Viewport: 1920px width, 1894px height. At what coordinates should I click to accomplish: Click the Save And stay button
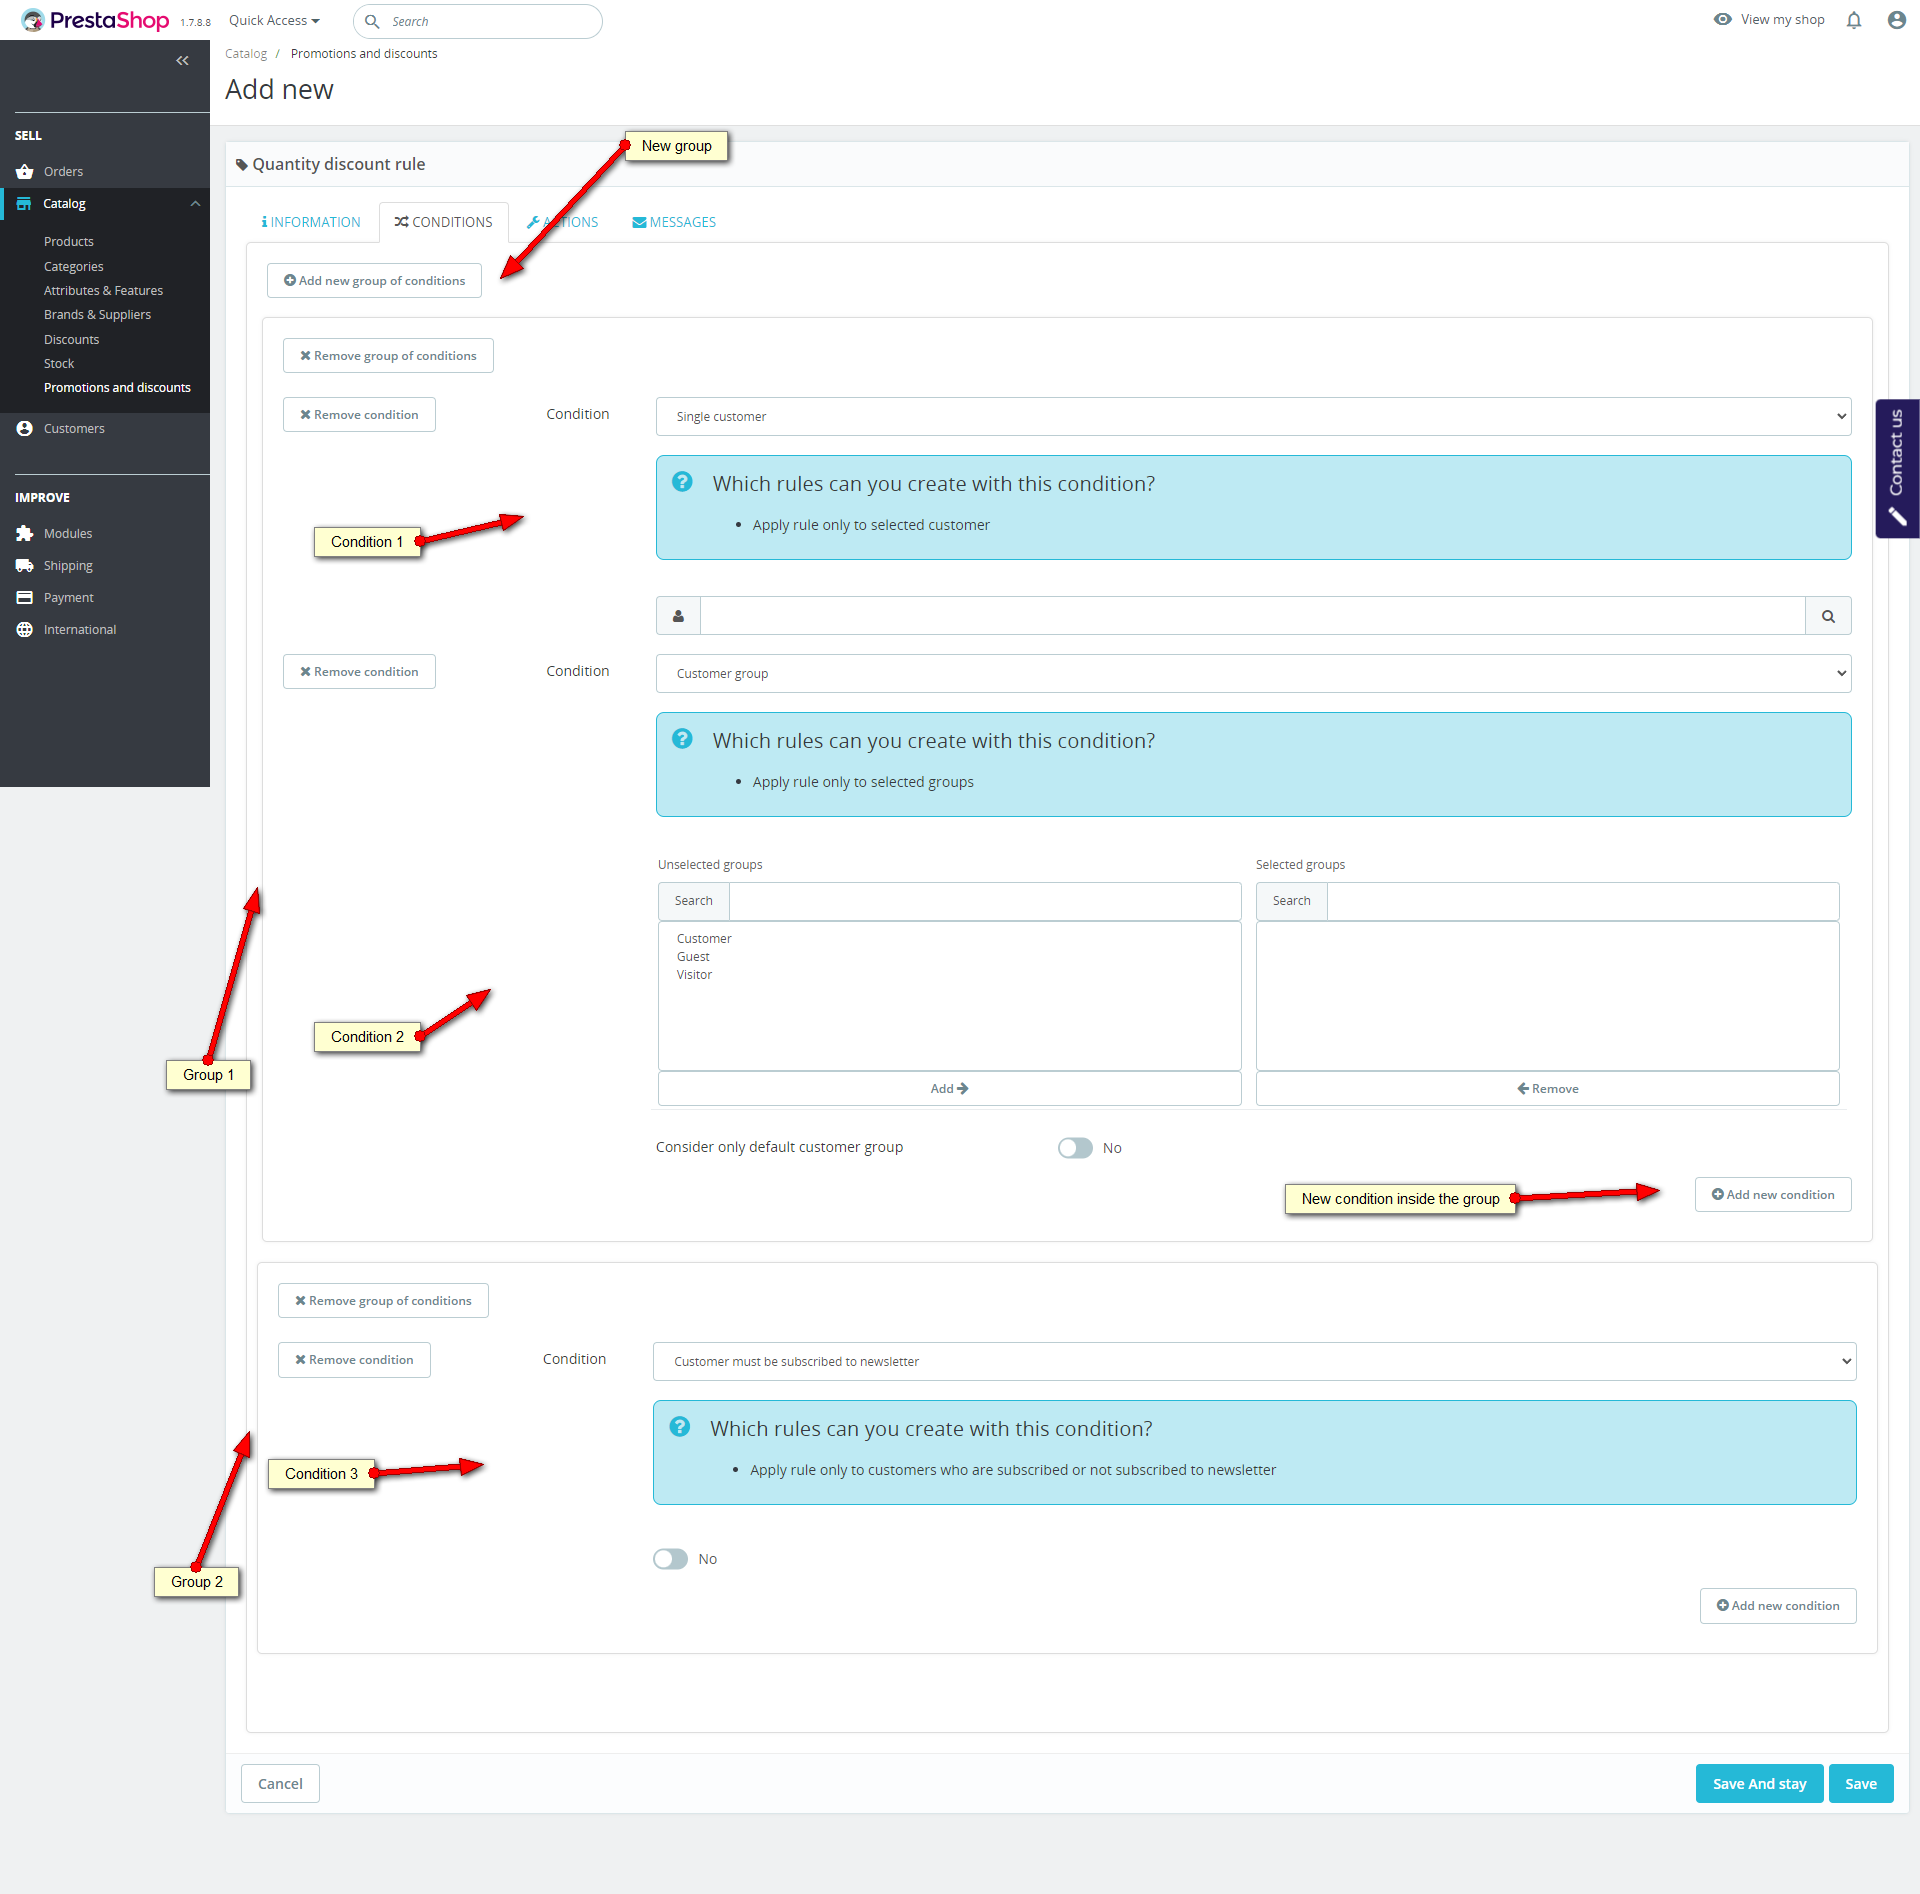click(x=1759, y=1784)
